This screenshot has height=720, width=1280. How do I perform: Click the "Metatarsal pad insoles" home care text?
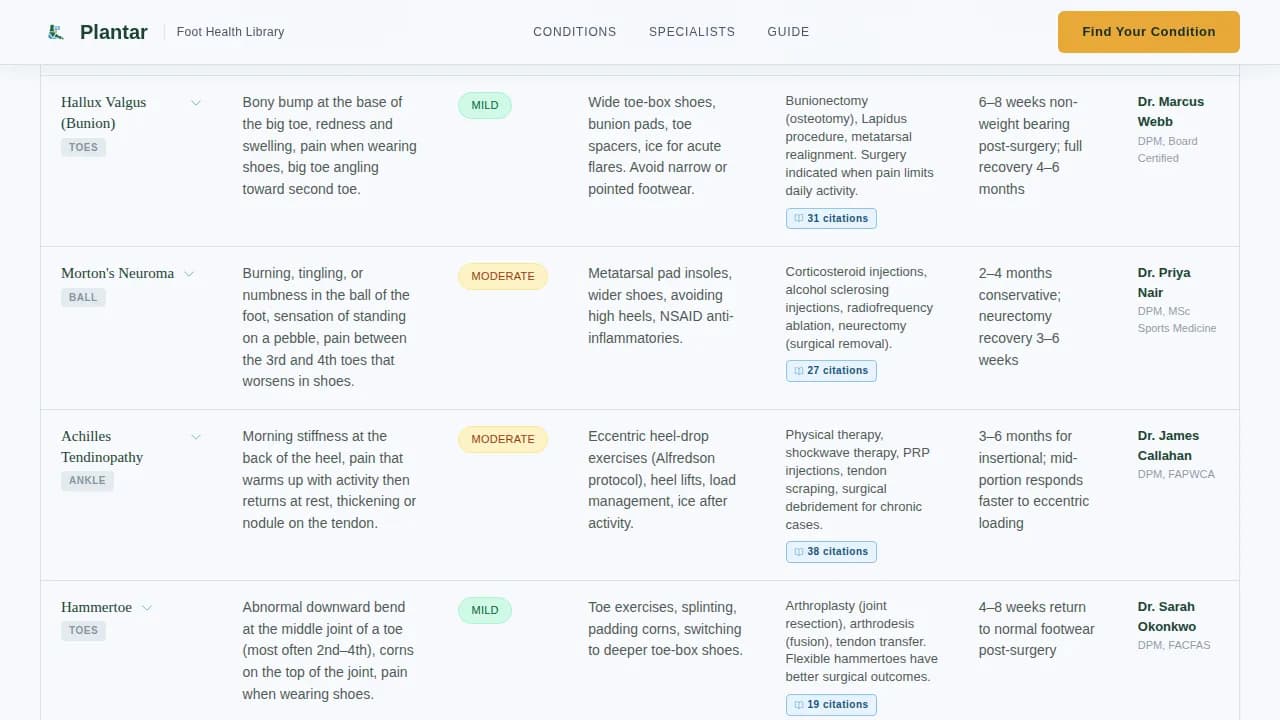pyautogui.click(x=661, y=306)
